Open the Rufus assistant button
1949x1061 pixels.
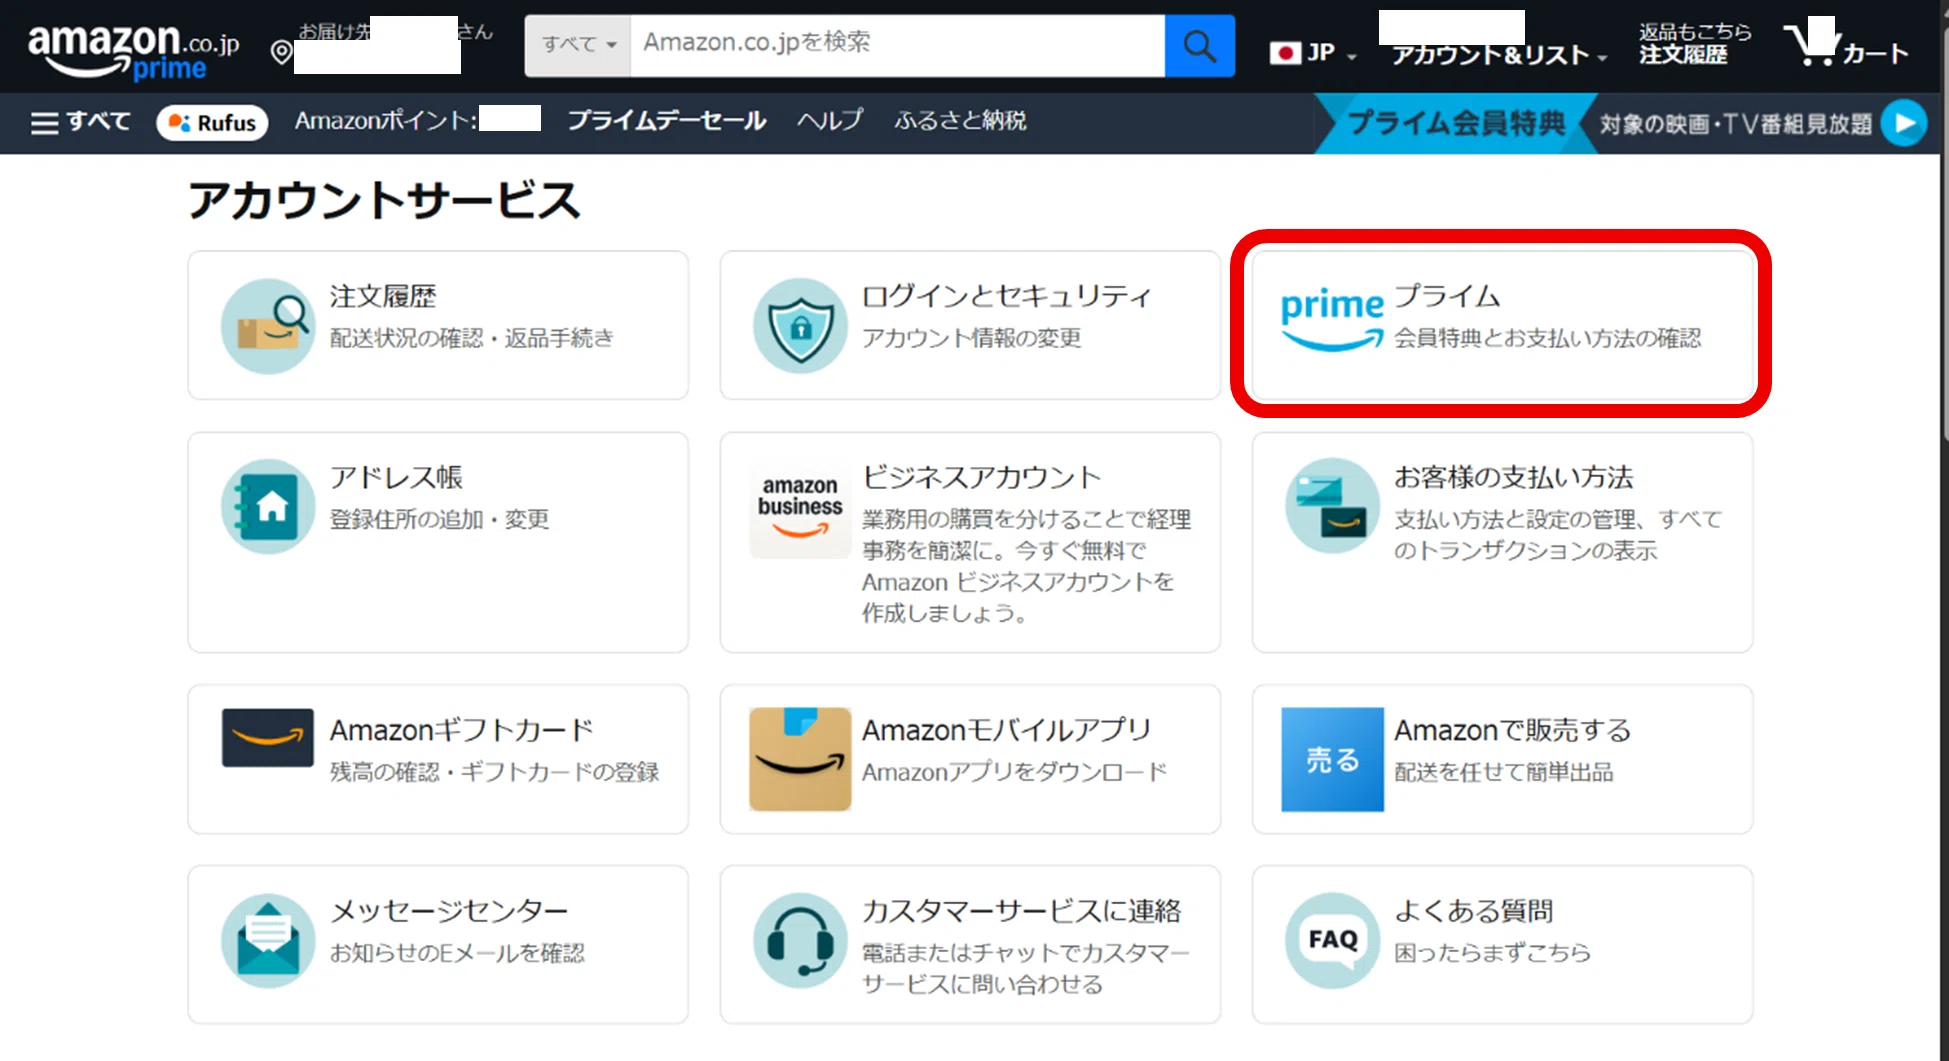pyautogui.click(x=212, y=123)
